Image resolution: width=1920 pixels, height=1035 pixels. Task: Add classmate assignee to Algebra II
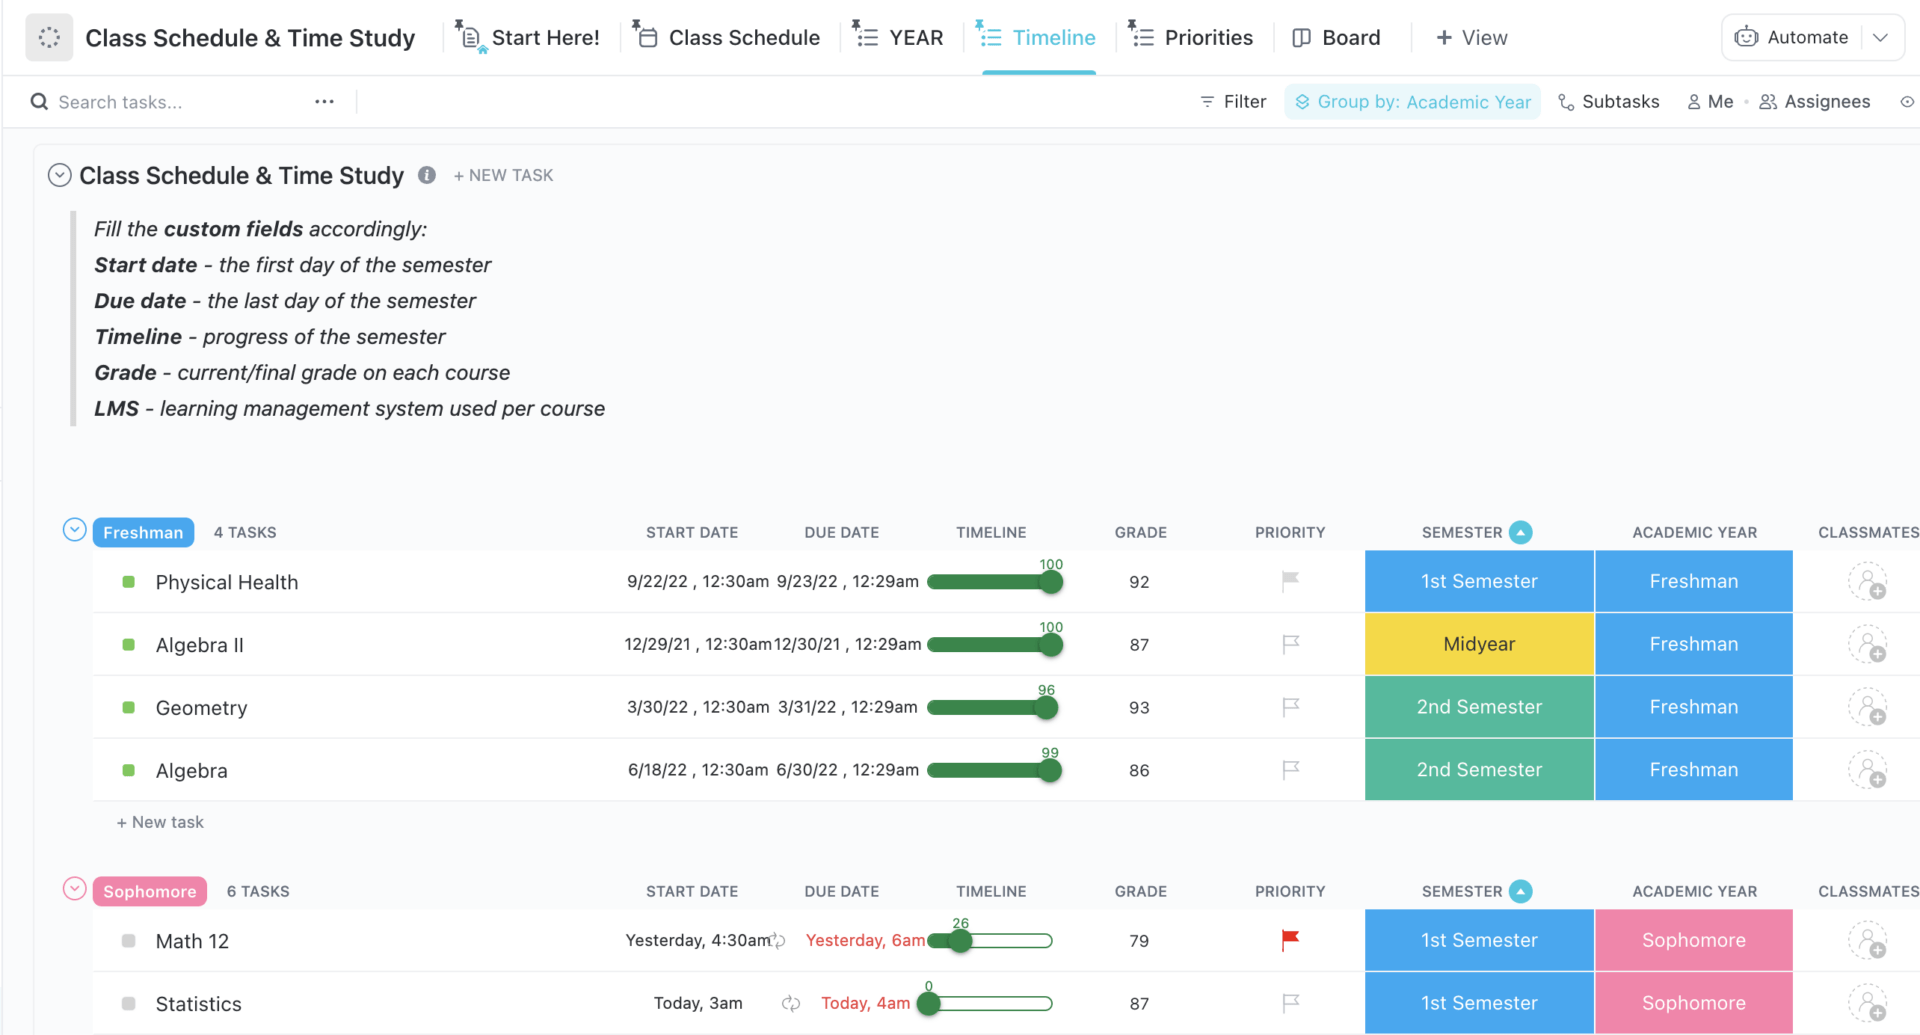point(1866,645)
